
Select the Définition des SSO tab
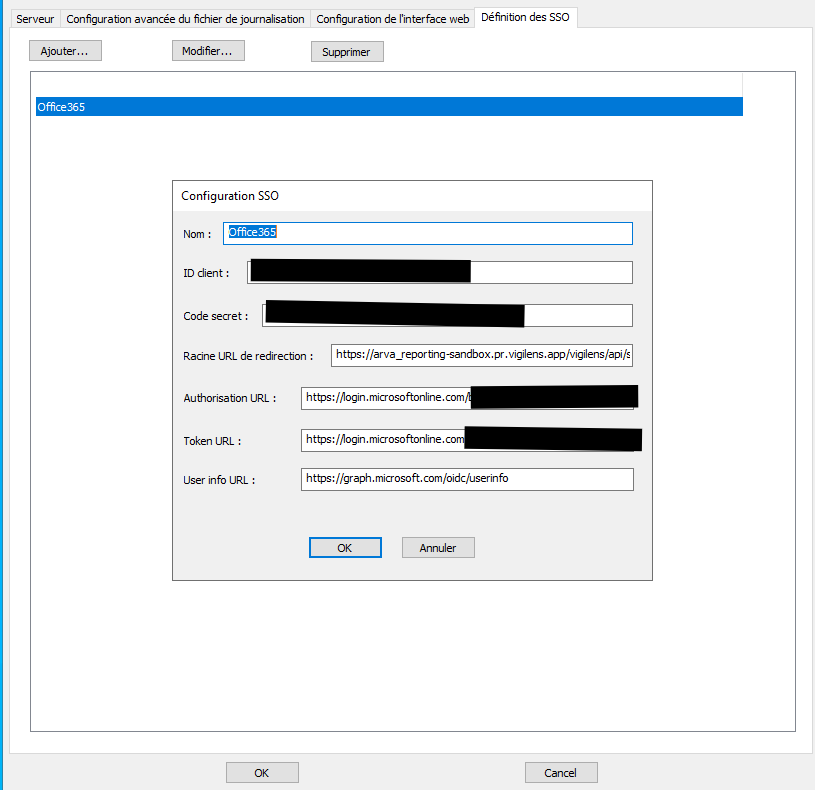tap(525, 18)
